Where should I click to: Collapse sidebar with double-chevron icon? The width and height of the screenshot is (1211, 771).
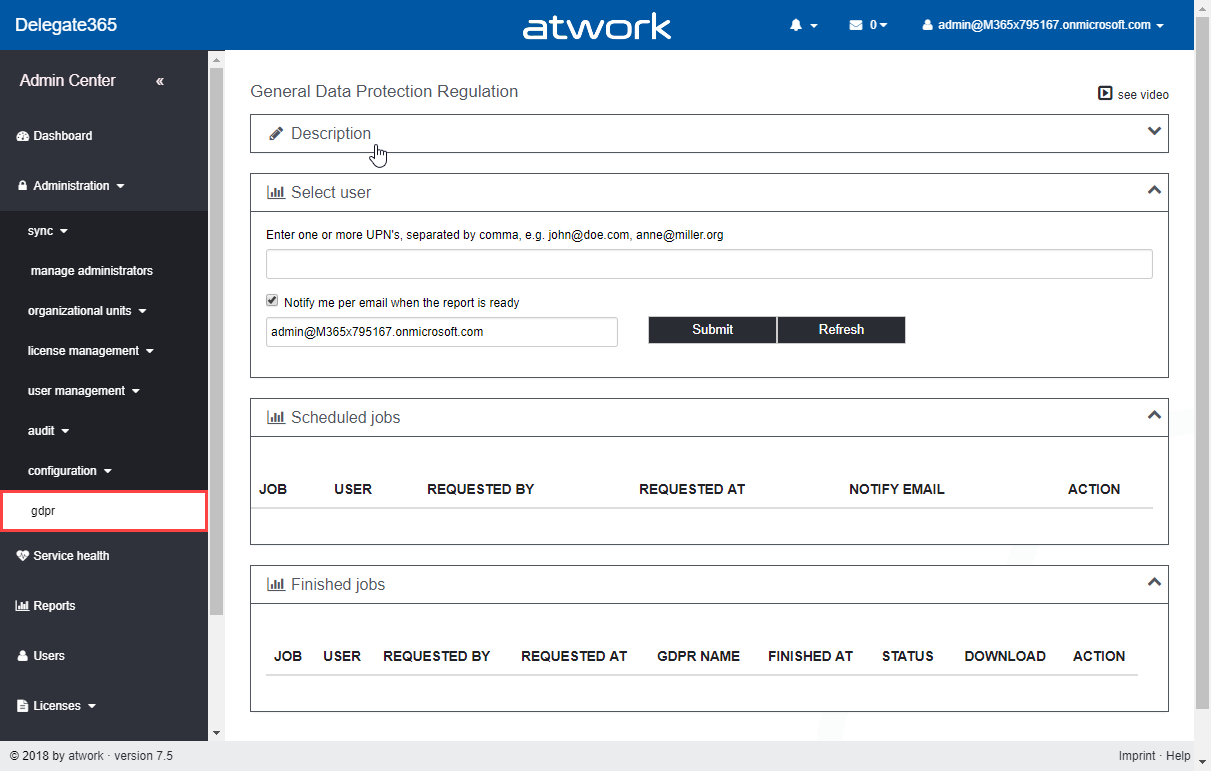click(160, 81)
